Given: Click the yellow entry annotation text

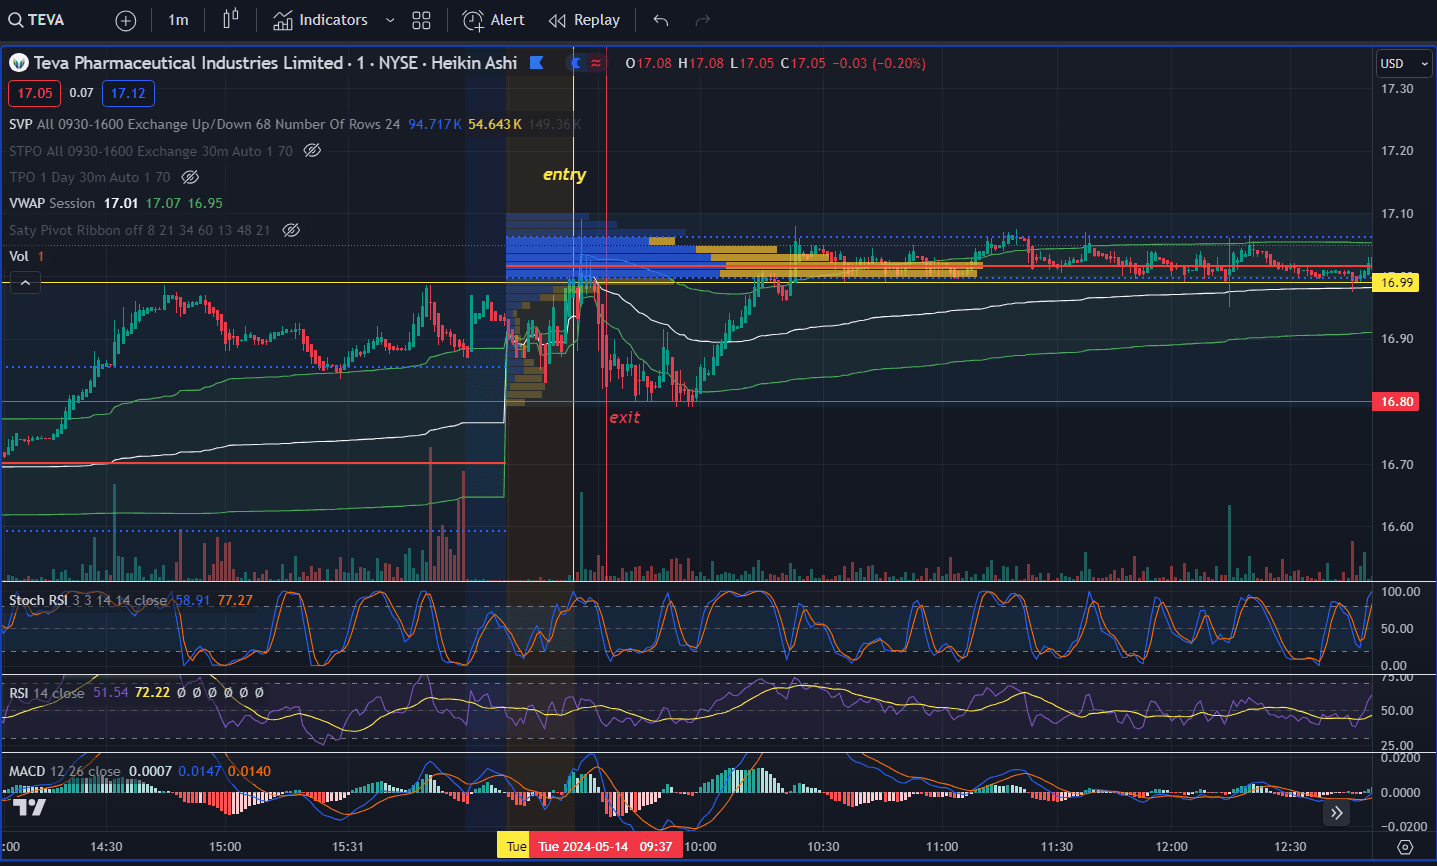Looking at the screenshot, I should point(565,175).
